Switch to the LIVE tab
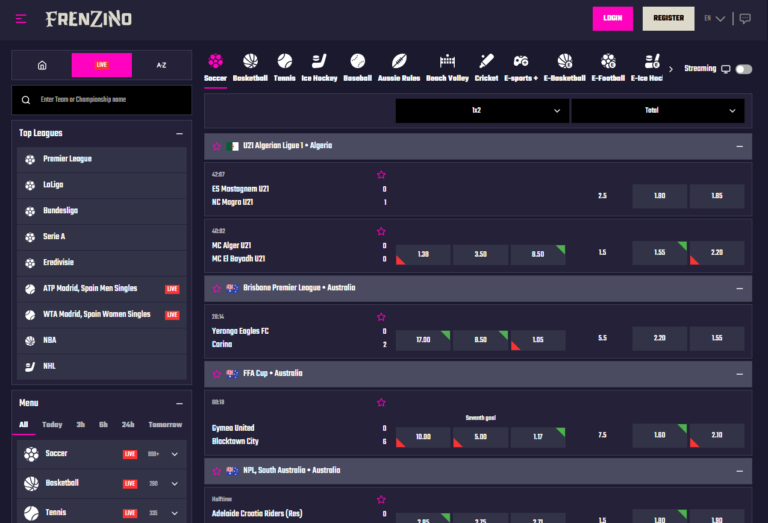 (101, 65)
